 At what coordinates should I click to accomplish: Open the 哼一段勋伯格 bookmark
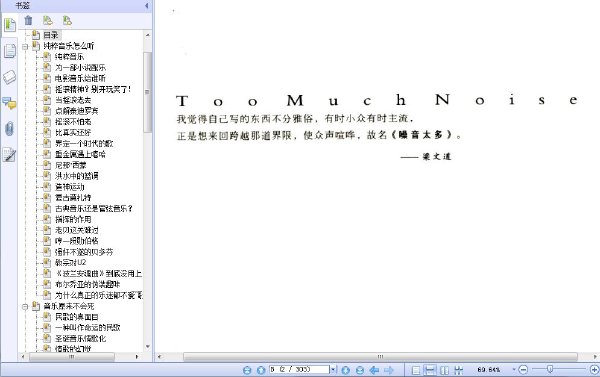pyautogui.click(x=77, y=241)
